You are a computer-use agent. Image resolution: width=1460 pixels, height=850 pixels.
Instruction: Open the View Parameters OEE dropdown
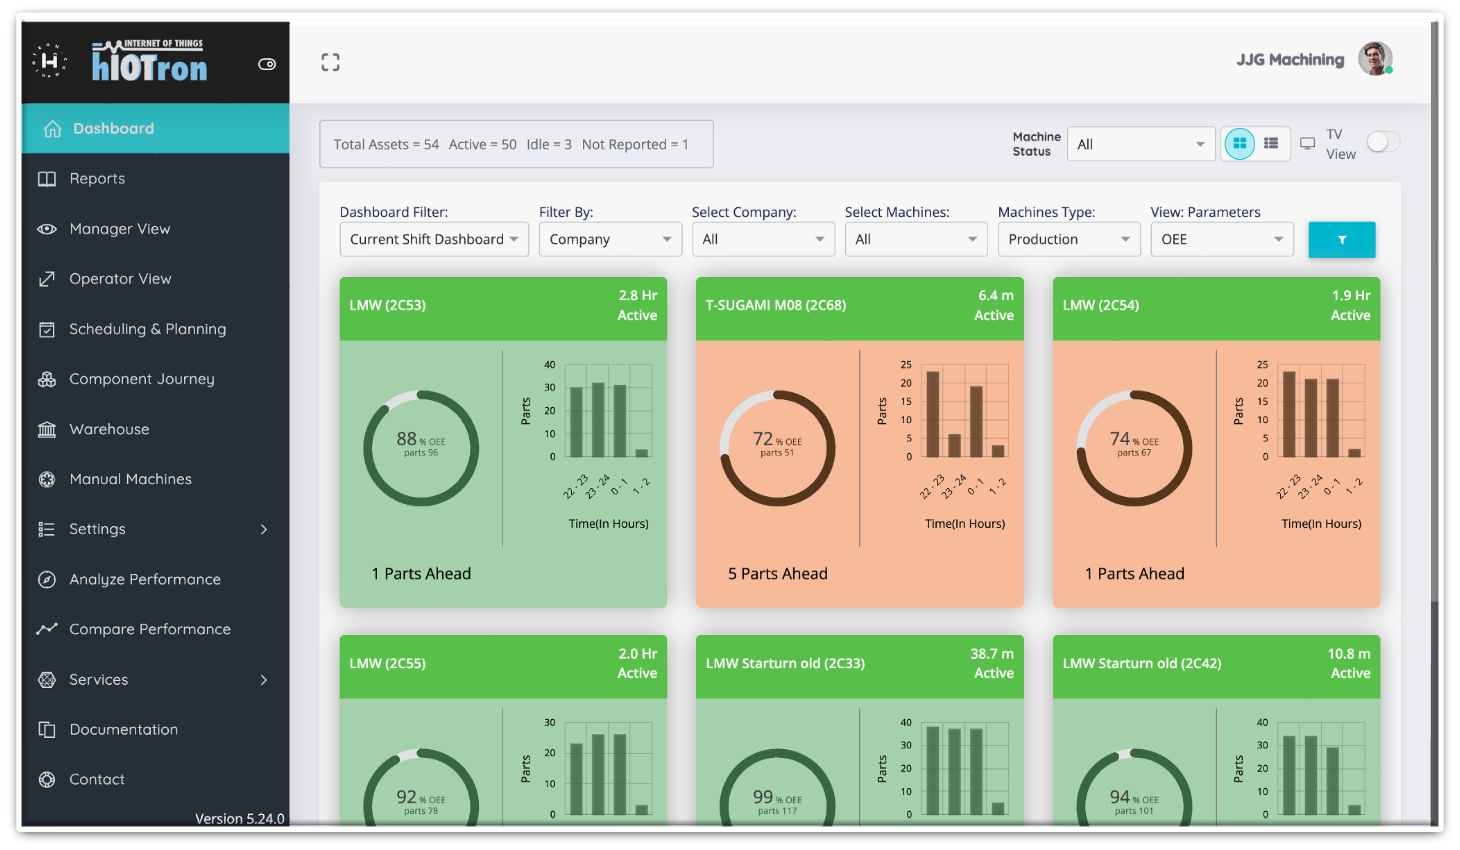click(x=1222, y=239)
